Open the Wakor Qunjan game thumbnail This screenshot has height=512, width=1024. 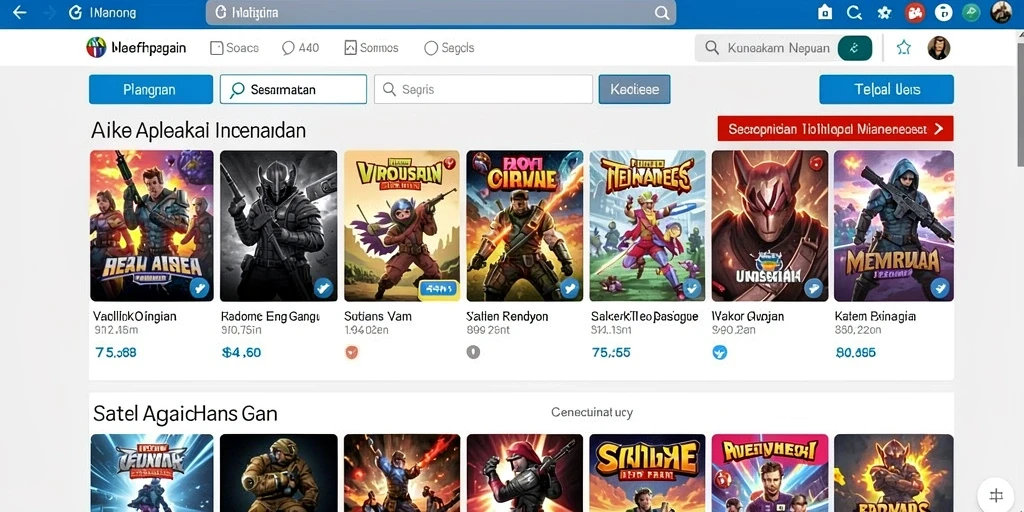[x=770, y=226]
